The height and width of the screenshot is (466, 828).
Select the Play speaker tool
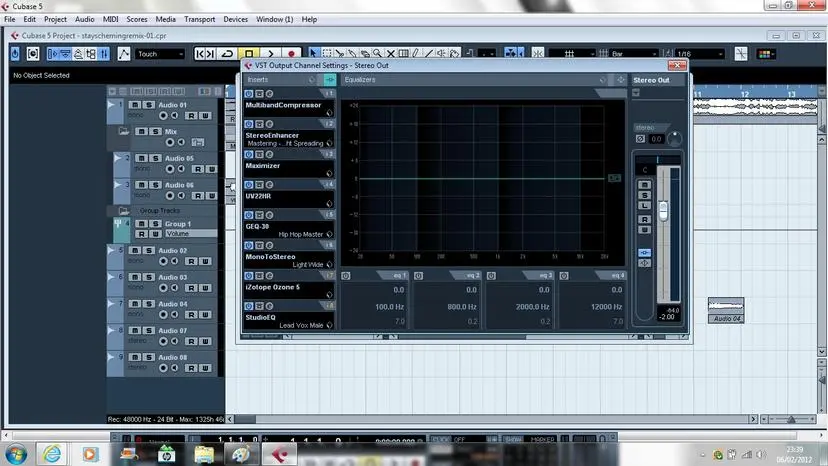[x=441, y=53]
